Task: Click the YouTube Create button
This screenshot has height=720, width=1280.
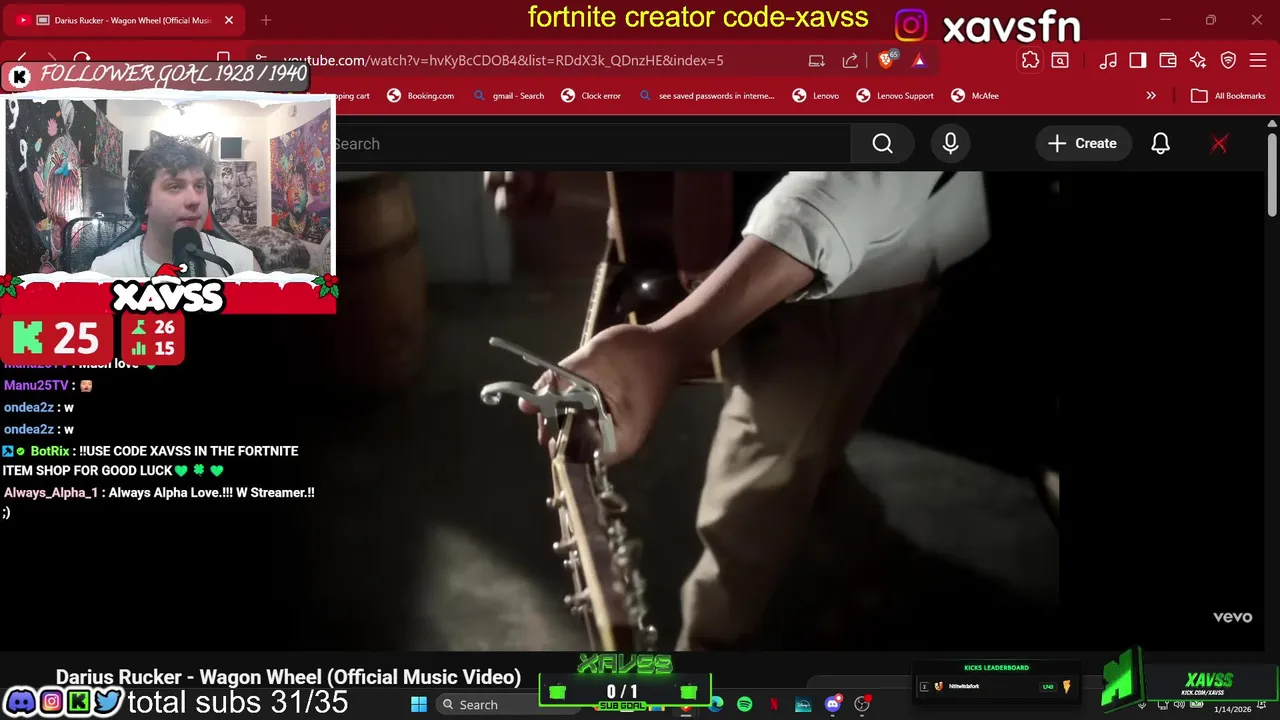Action: click(1082, 144)
